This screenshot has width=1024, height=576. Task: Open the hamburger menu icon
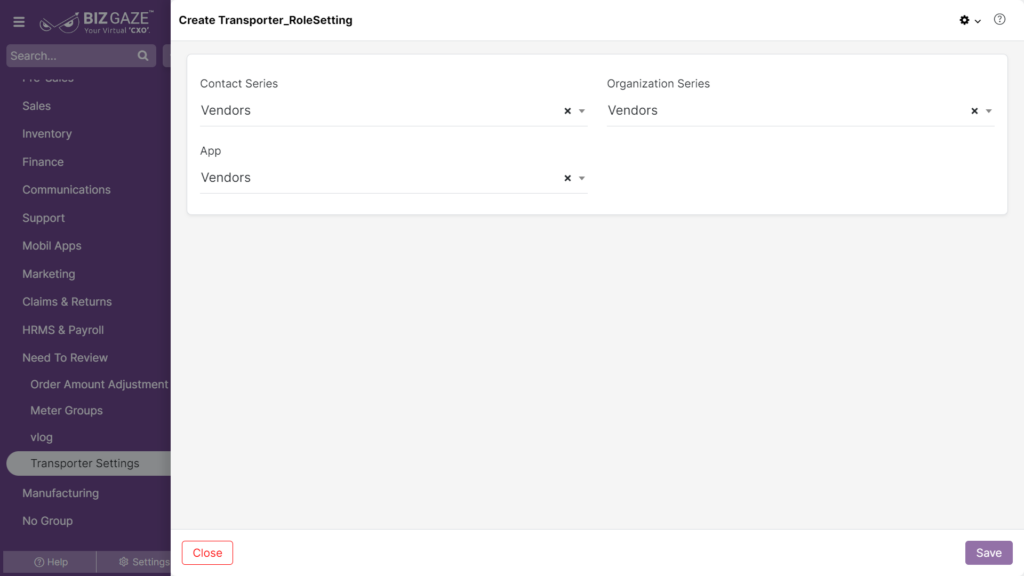[x=19, y=22]
